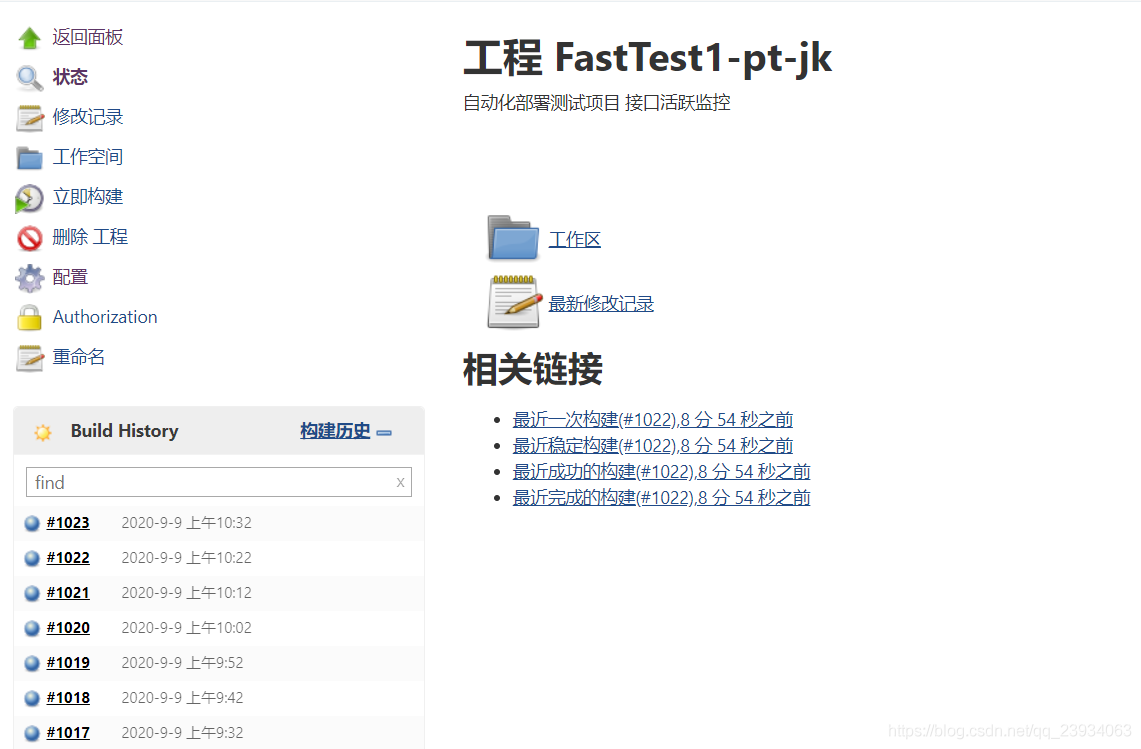Click the yellow padlock Authorization icon
The height and width of the screenshot is (749, 1141).
point(29,318)
